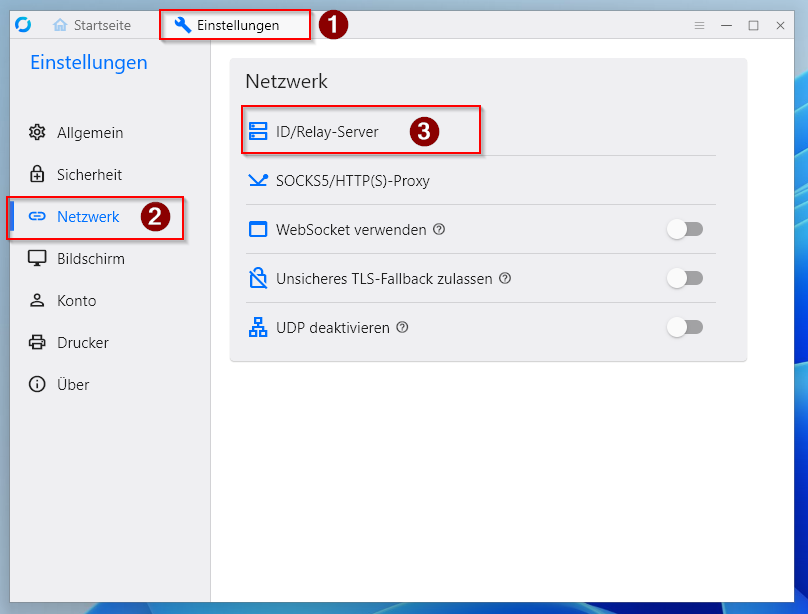
Task: Select the Konto person icon
Action: [x=37, y=300]
